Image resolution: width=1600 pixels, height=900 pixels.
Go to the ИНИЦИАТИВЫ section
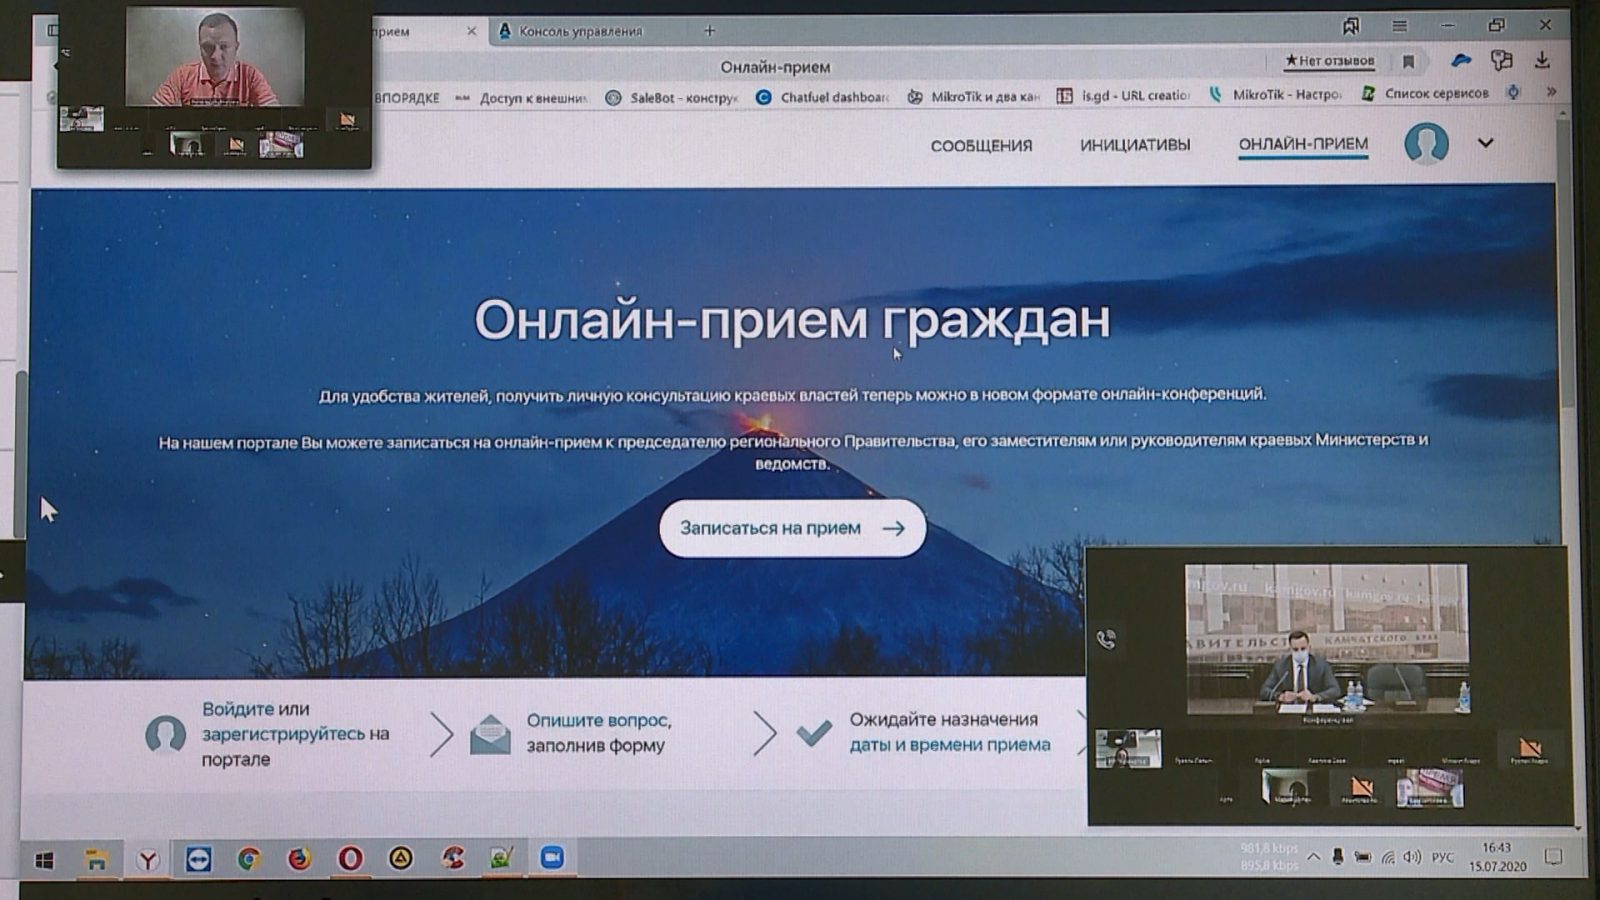(x=1135, y=145)
